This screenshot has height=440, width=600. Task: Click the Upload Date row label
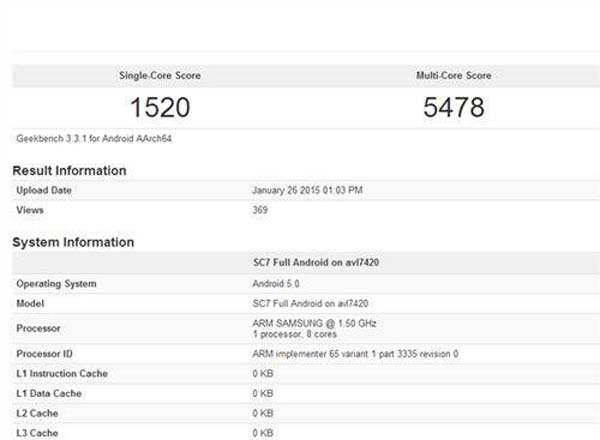(x=44, y=190)
